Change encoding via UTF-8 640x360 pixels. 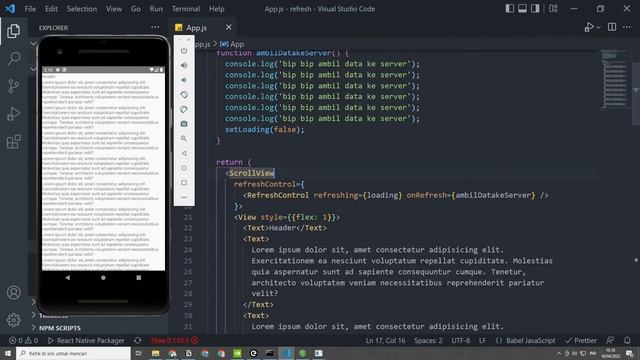click(x=460, y=340)
